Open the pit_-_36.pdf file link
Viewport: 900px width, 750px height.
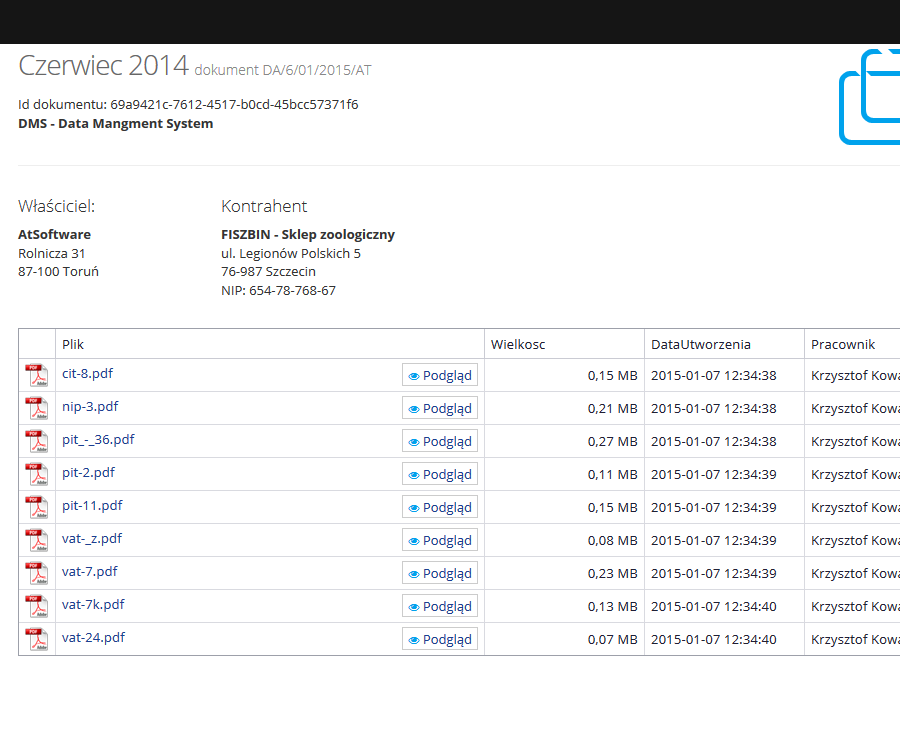pyautogui.click(x=98, y=440)
